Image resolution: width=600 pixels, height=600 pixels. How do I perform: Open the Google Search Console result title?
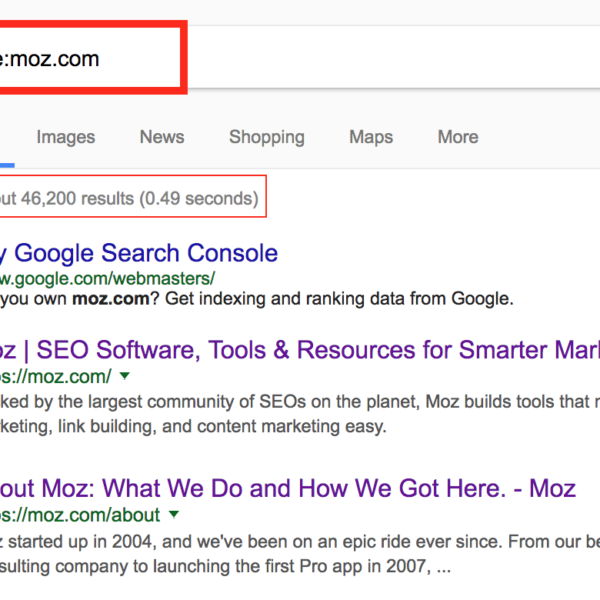click(x=140, y=253)
